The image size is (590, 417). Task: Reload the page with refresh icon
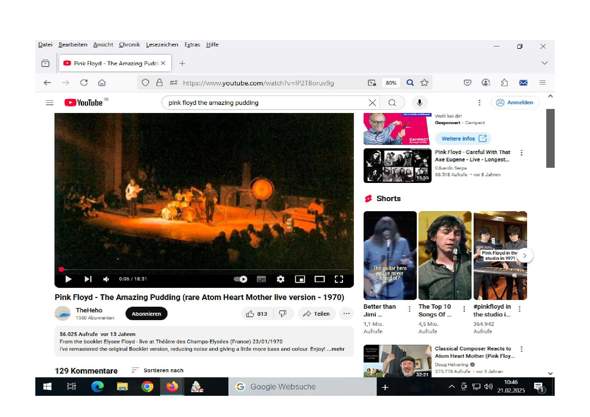tap(84, 83)
